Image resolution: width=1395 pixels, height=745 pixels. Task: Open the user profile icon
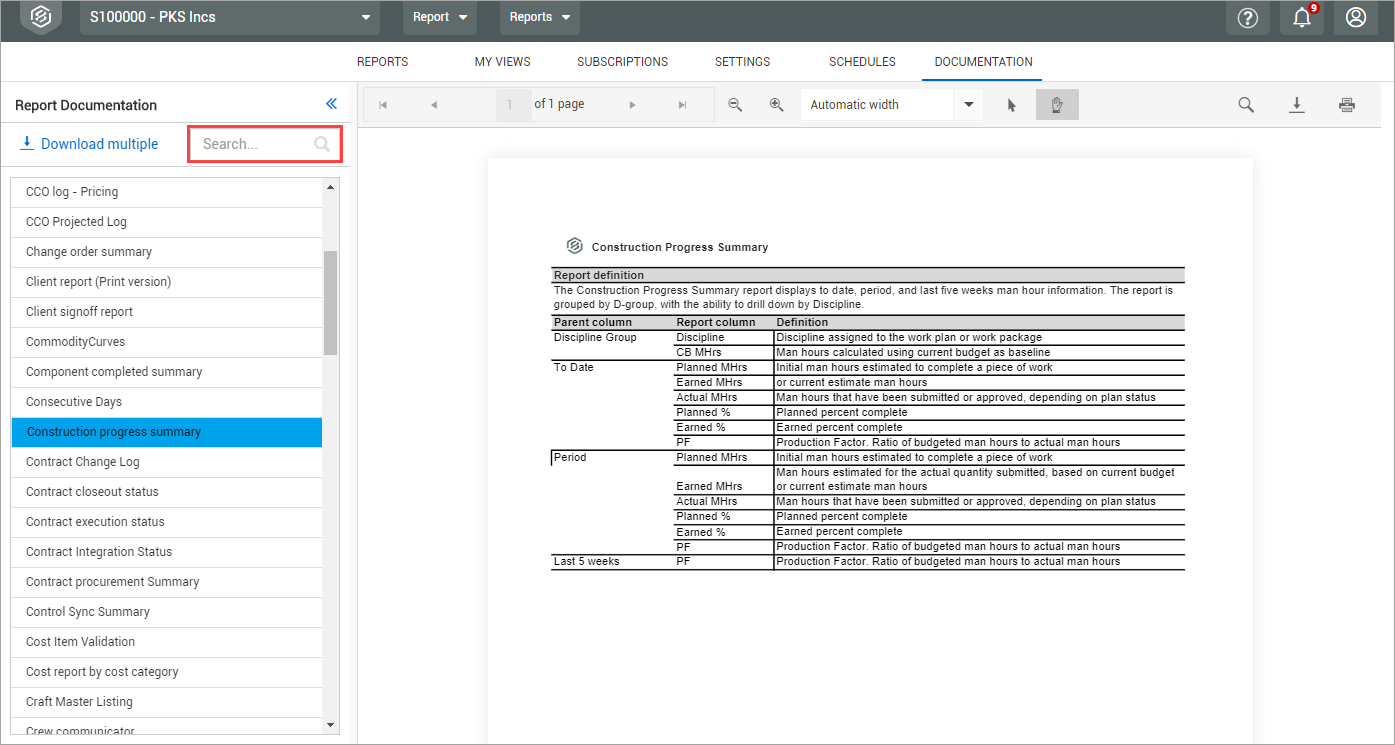[1355, 18]
